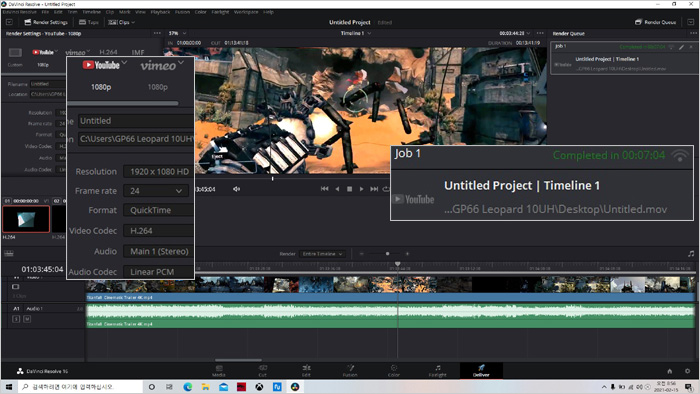This screenshot has width=700, height=394.
Task: Switch to the Fairlight page
Action: click(438, 371)
